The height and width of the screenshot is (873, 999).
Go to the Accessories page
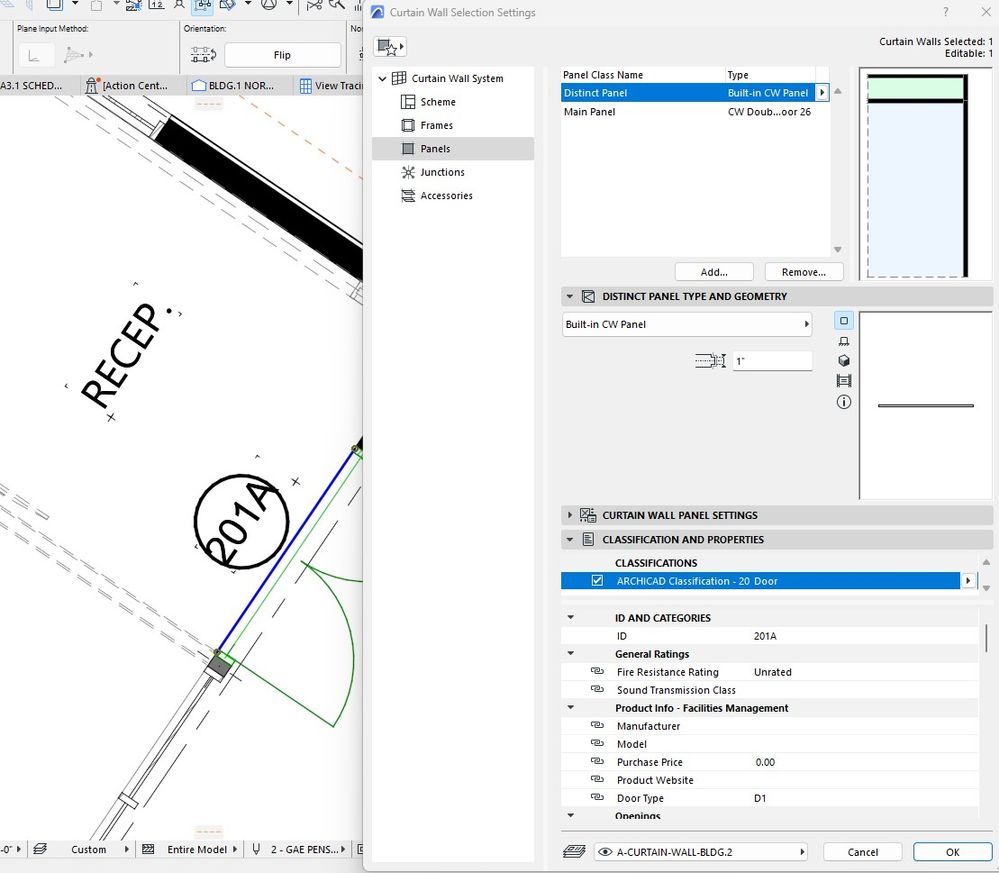point(445,196)
